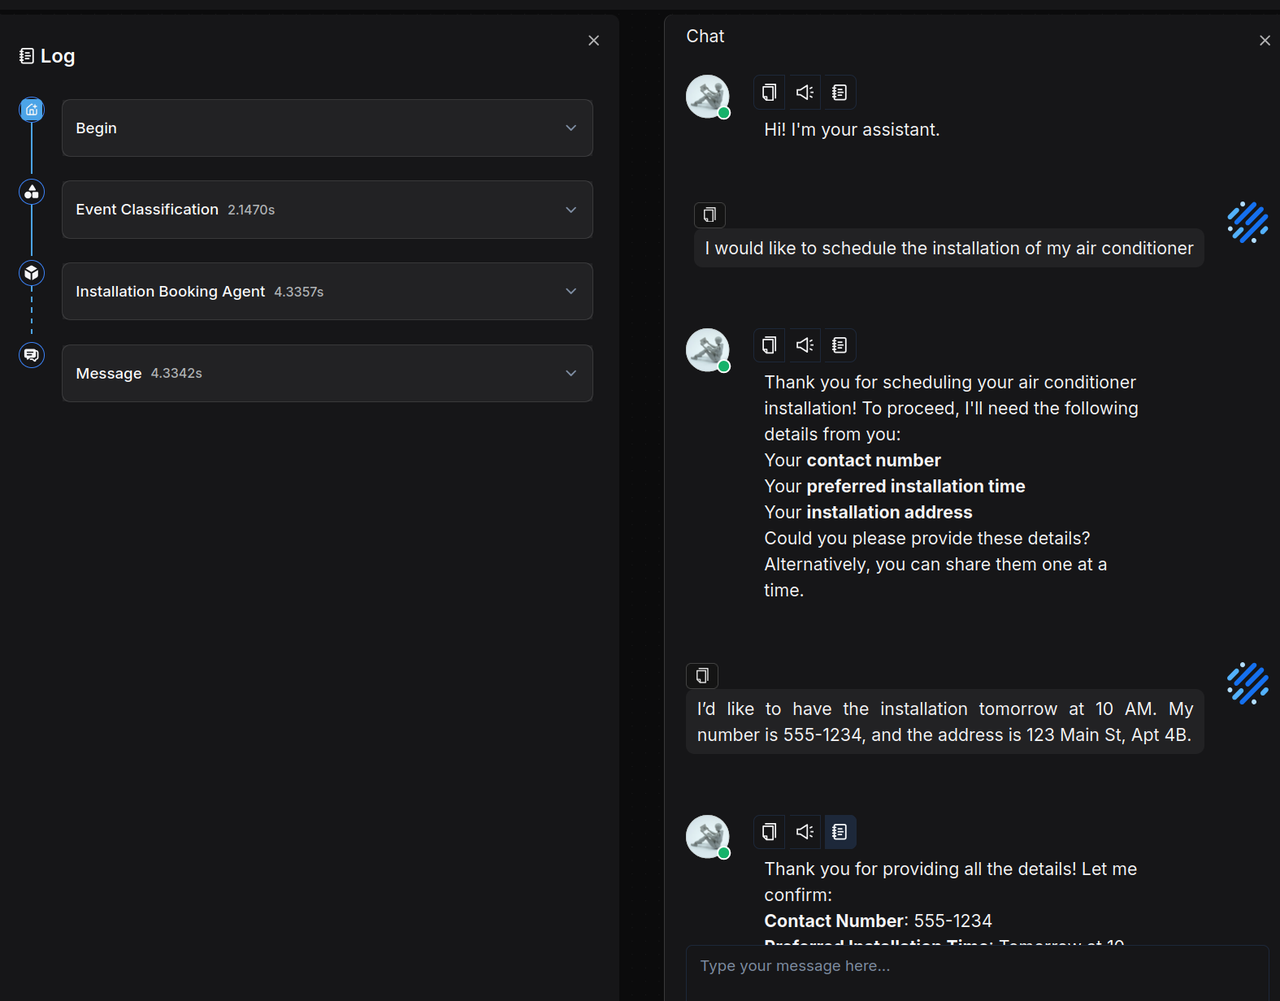Image resolution: width=1280 pixels, height=1001 pixels.
Task: Click the Event Classification timeline node
Action: (32, 192)
